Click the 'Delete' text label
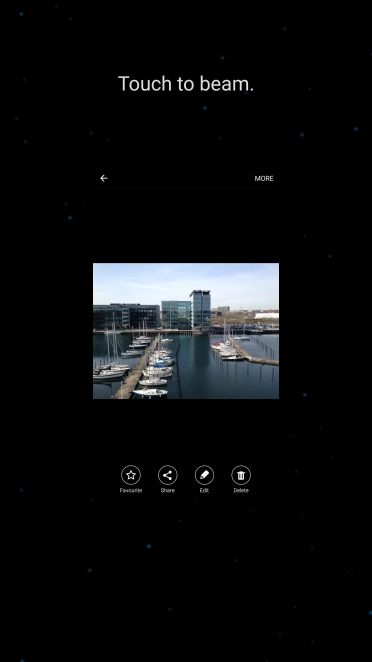 (x=241, y=491)
